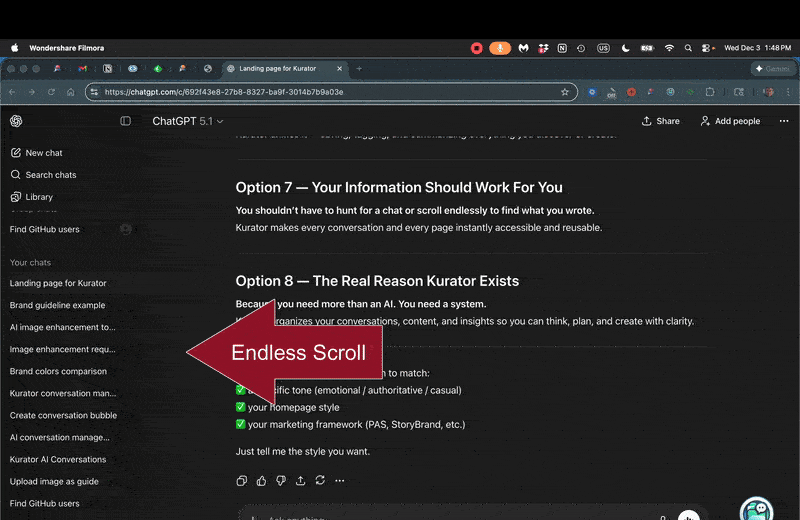Image resolution: width=800 pixels, height=520 pixels.
Task: Toggle Focus mode moon icon
Action: [625, 48]
